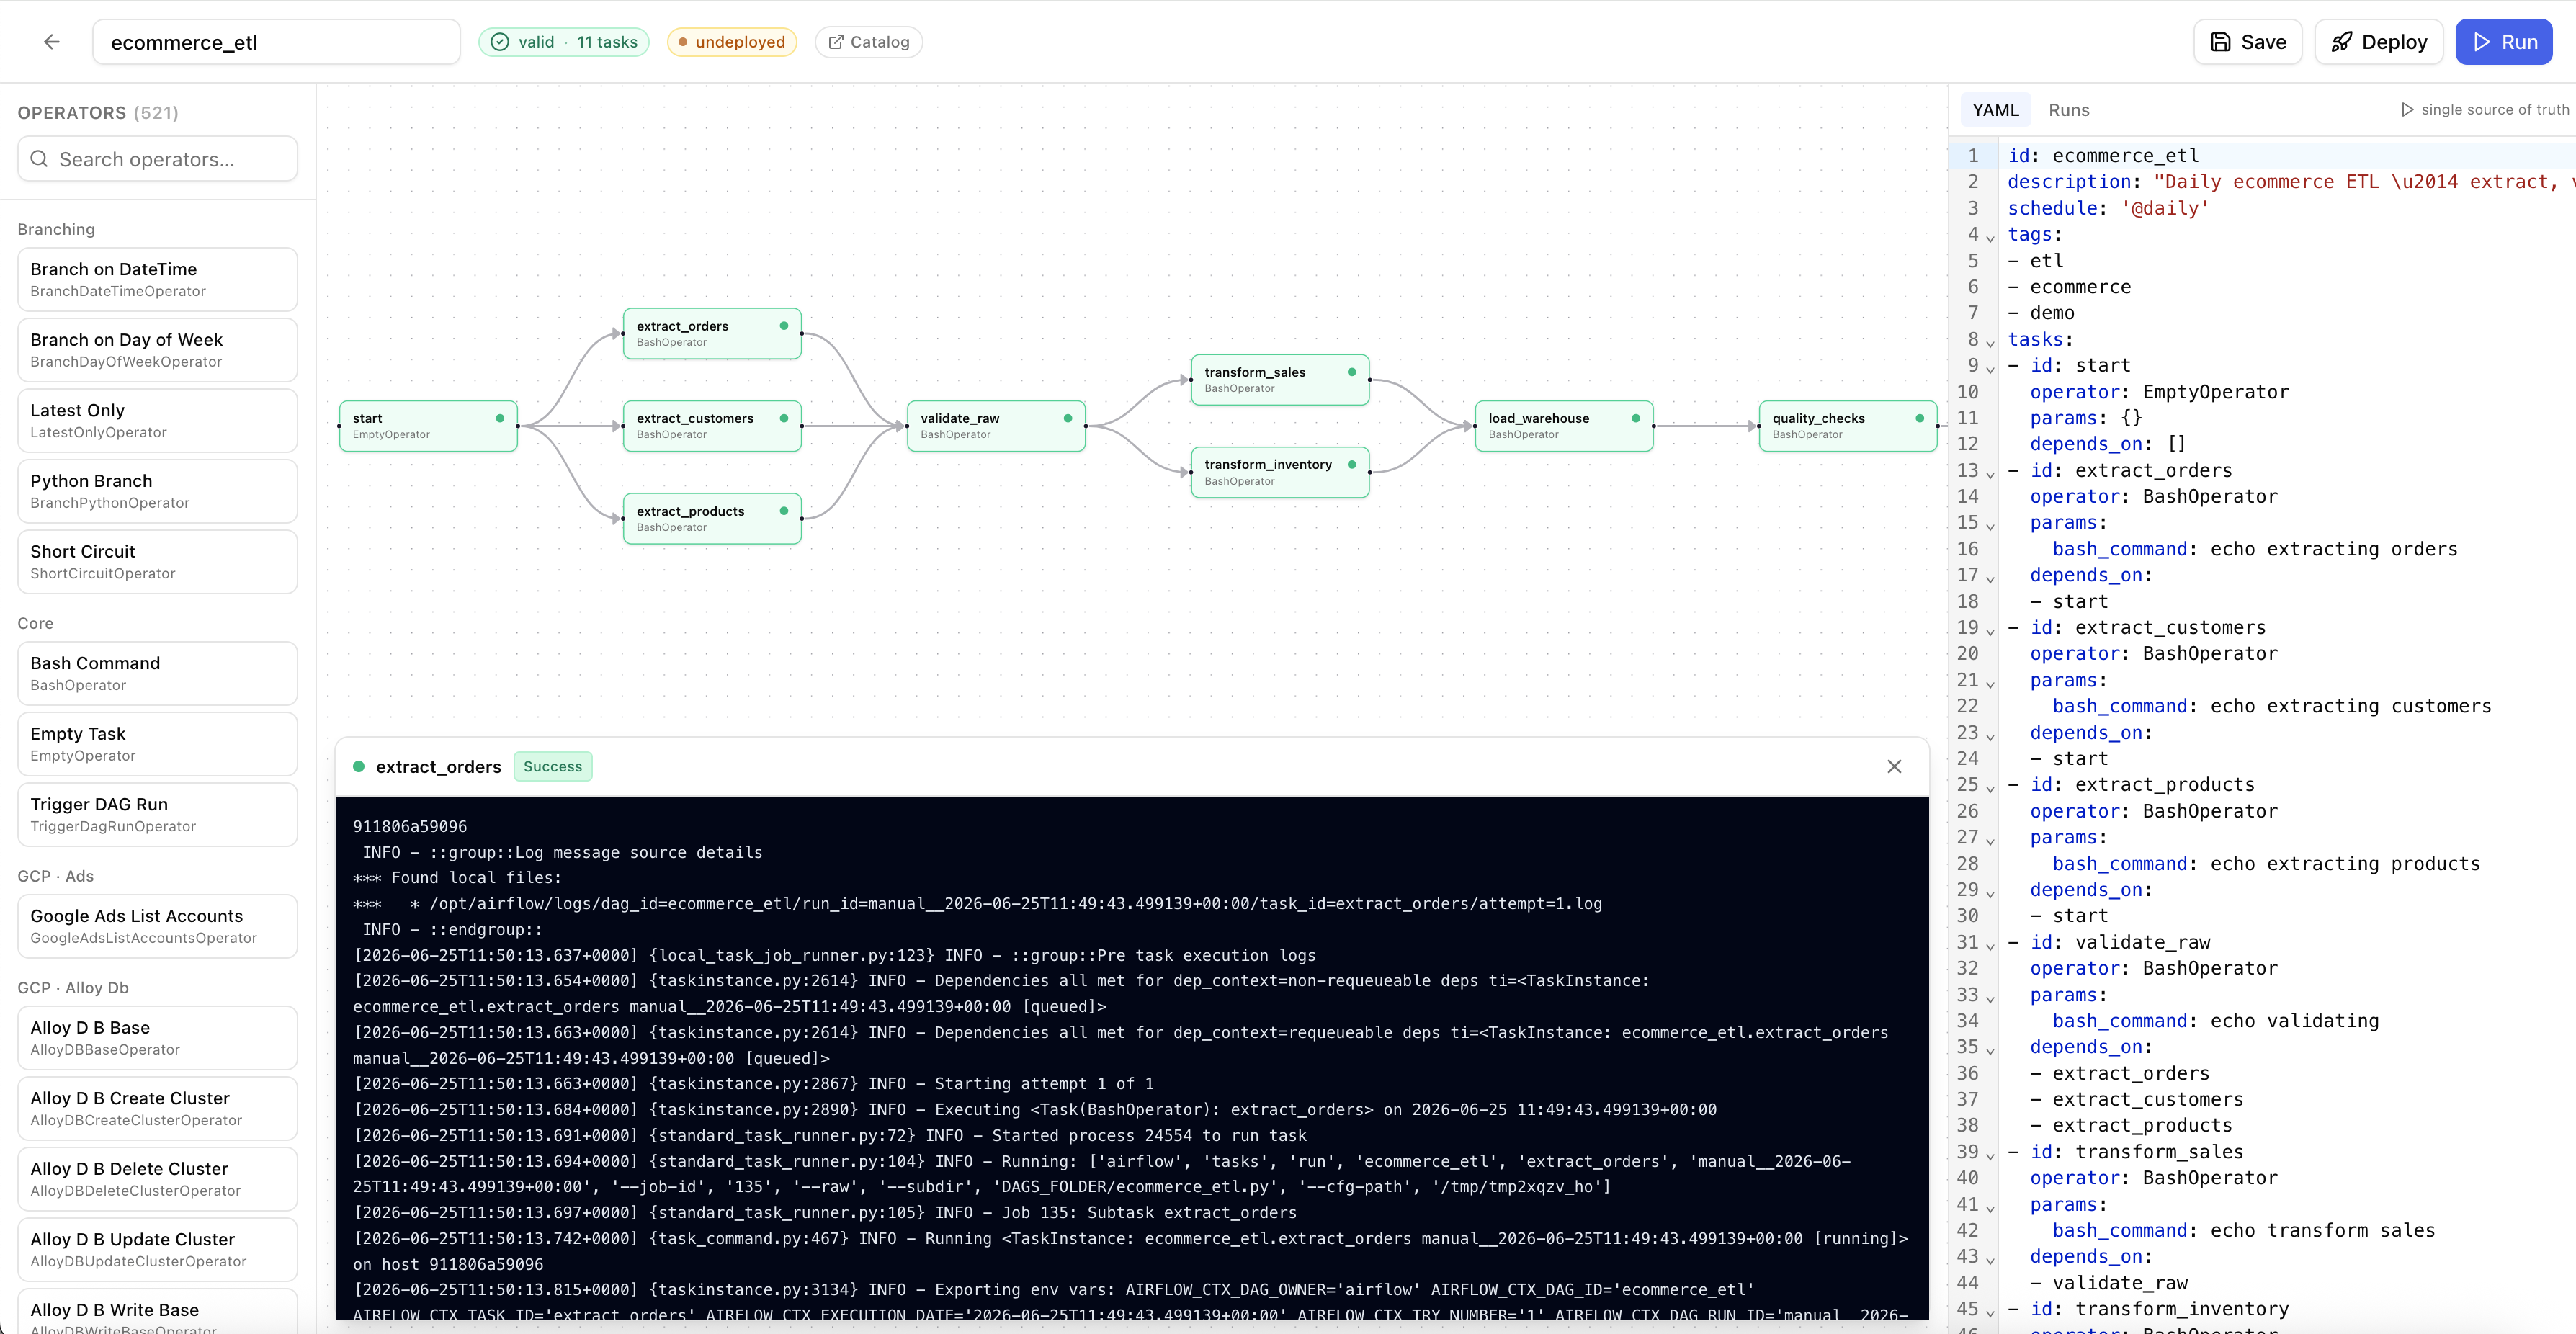The height and width of the screenshot is (1334, 2576).
Task: Click status dot on validate_raw node
Action: (x=1068, y=418)
